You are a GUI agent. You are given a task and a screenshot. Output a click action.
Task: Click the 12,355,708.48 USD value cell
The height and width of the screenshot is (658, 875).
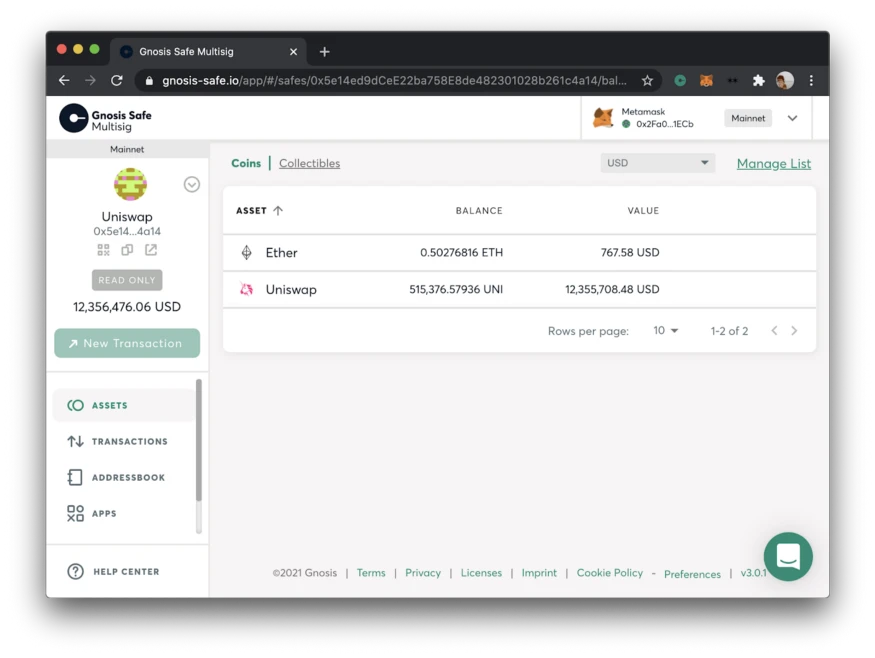(x=612, y=289)
